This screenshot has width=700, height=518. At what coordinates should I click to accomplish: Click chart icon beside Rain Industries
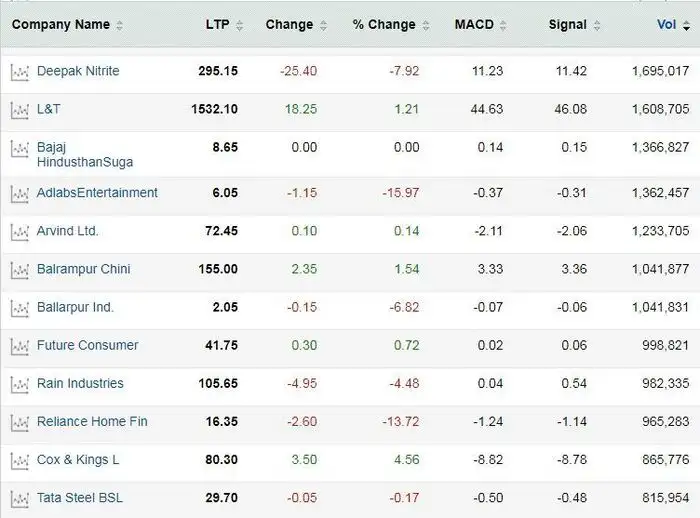19,384
